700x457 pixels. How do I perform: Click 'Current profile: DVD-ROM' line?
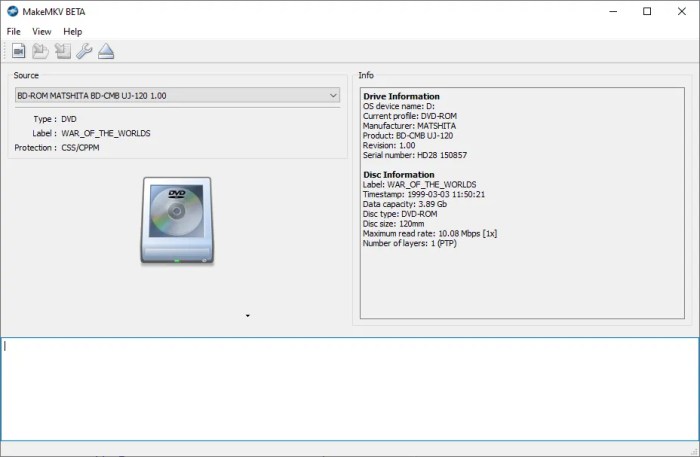coord(410,116)
